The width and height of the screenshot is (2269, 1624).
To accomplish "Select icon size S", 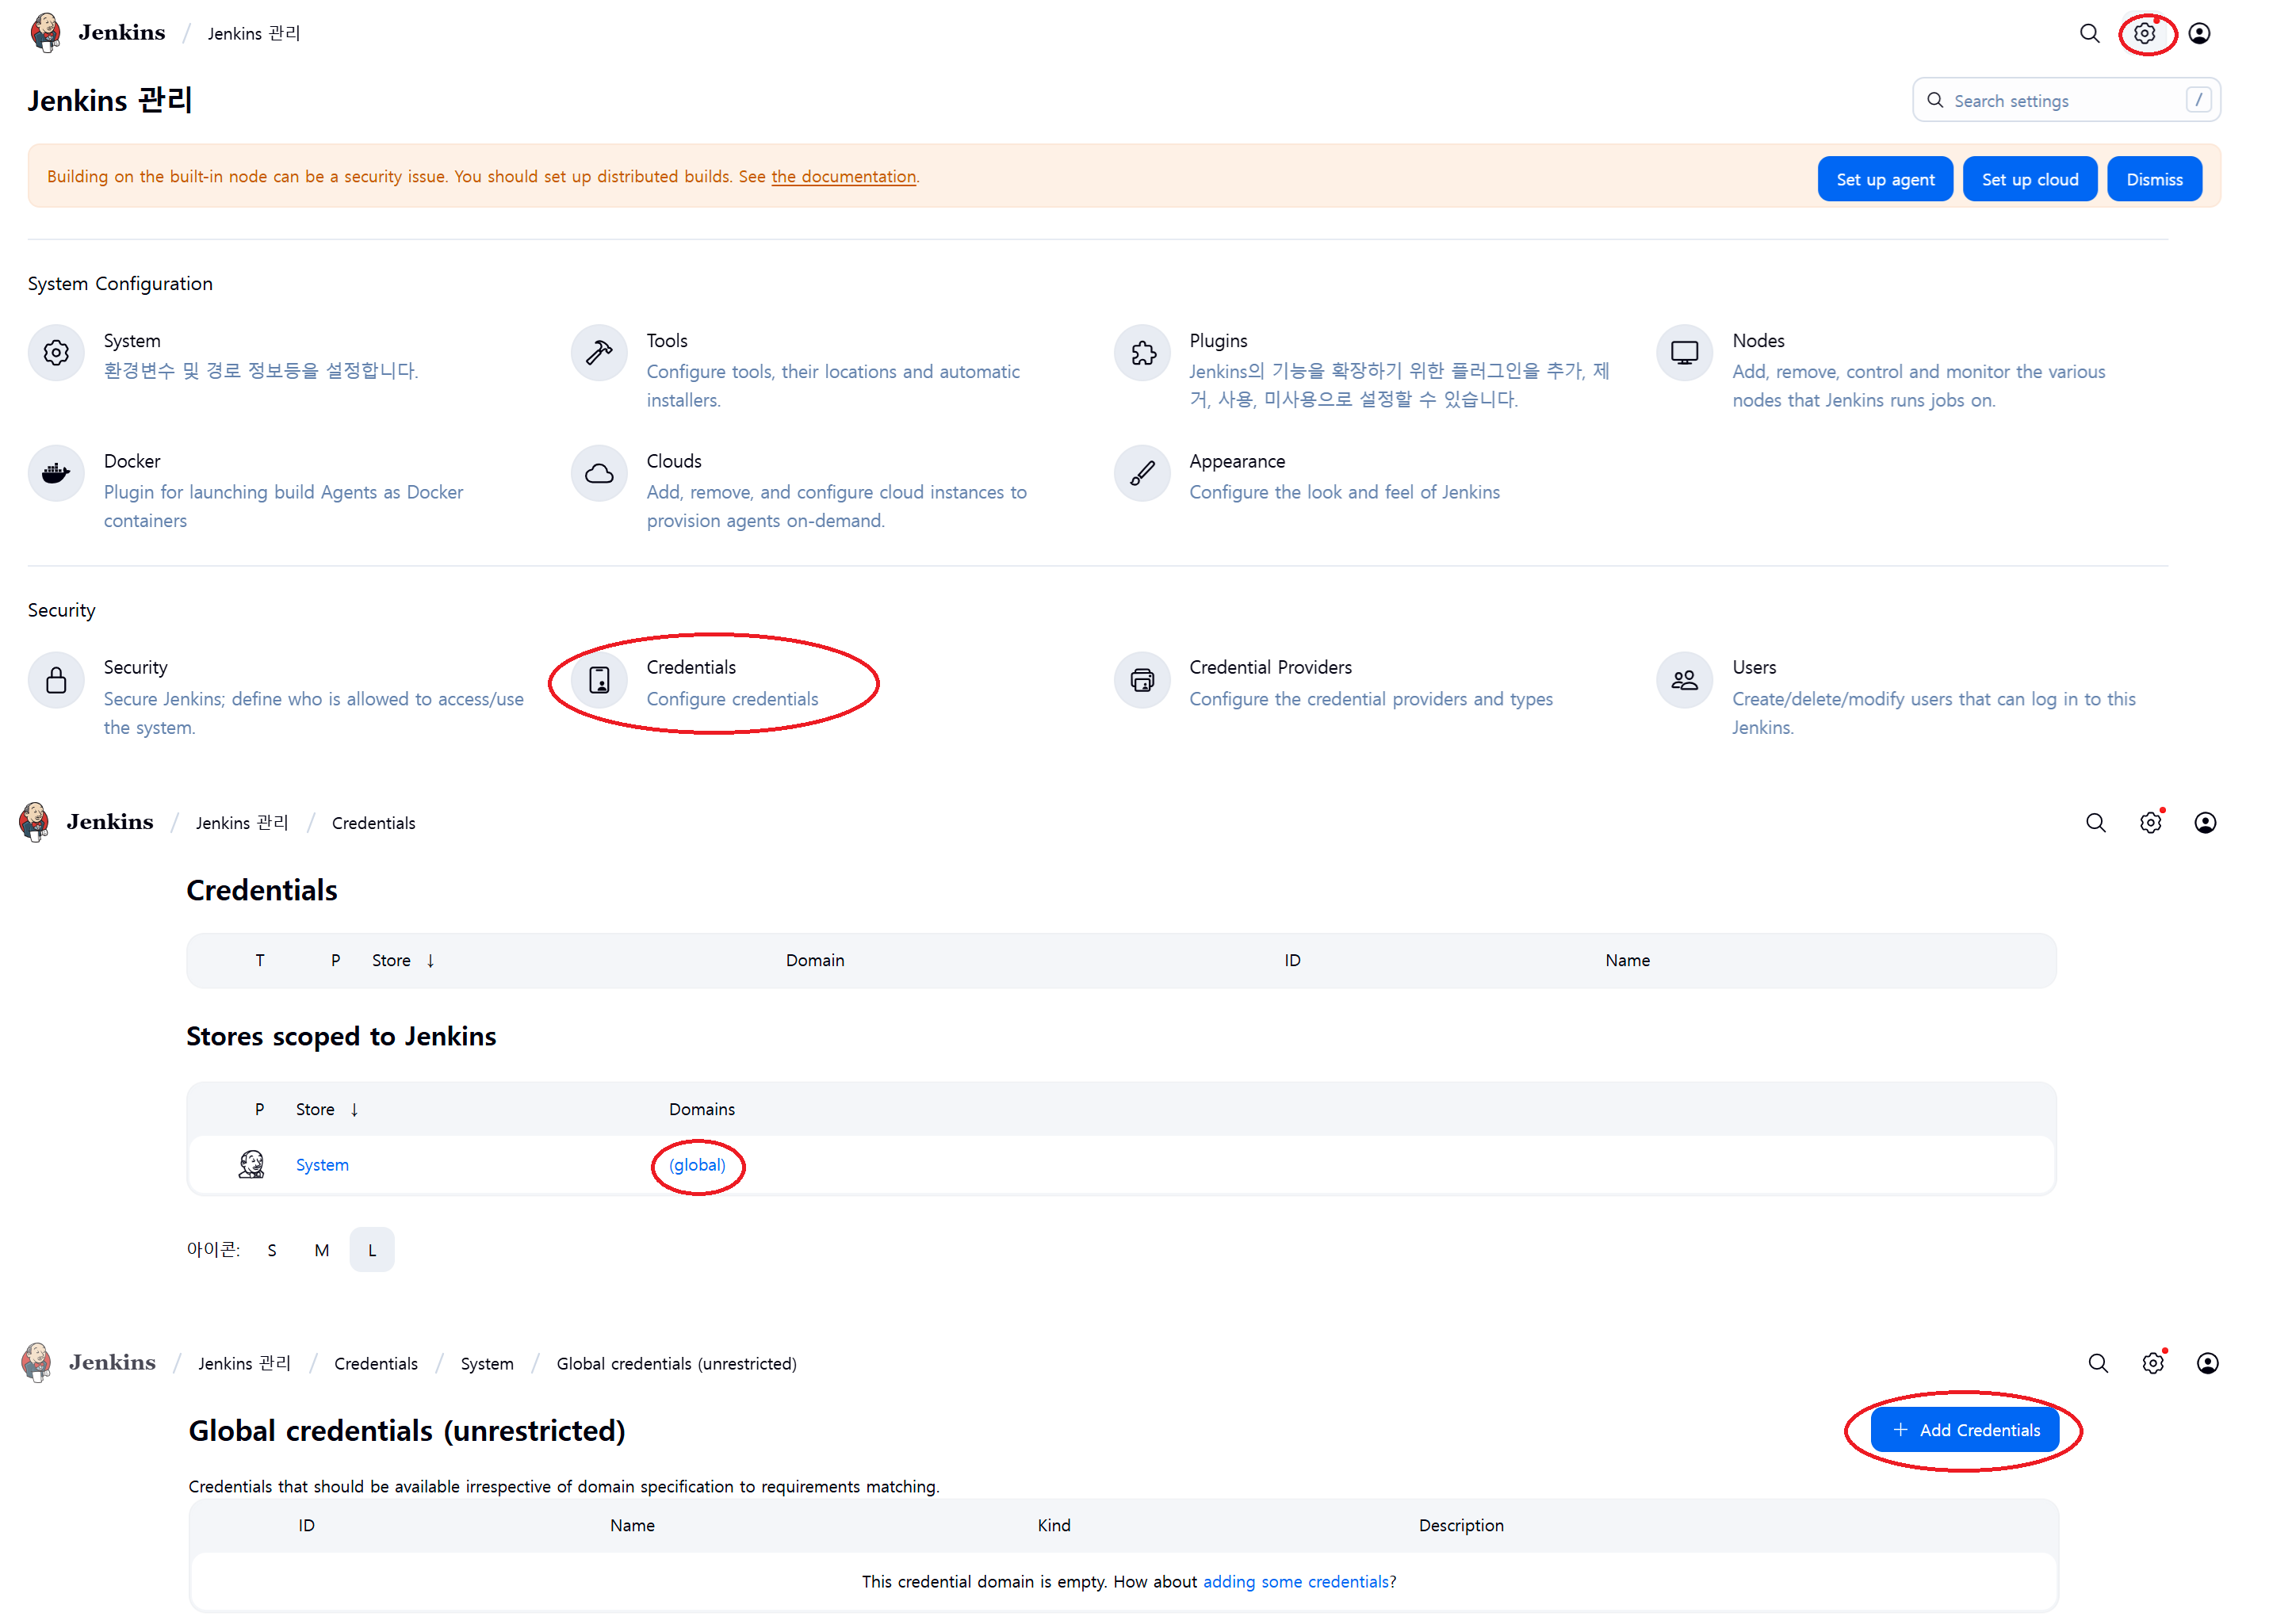I will click(272, 1250).
